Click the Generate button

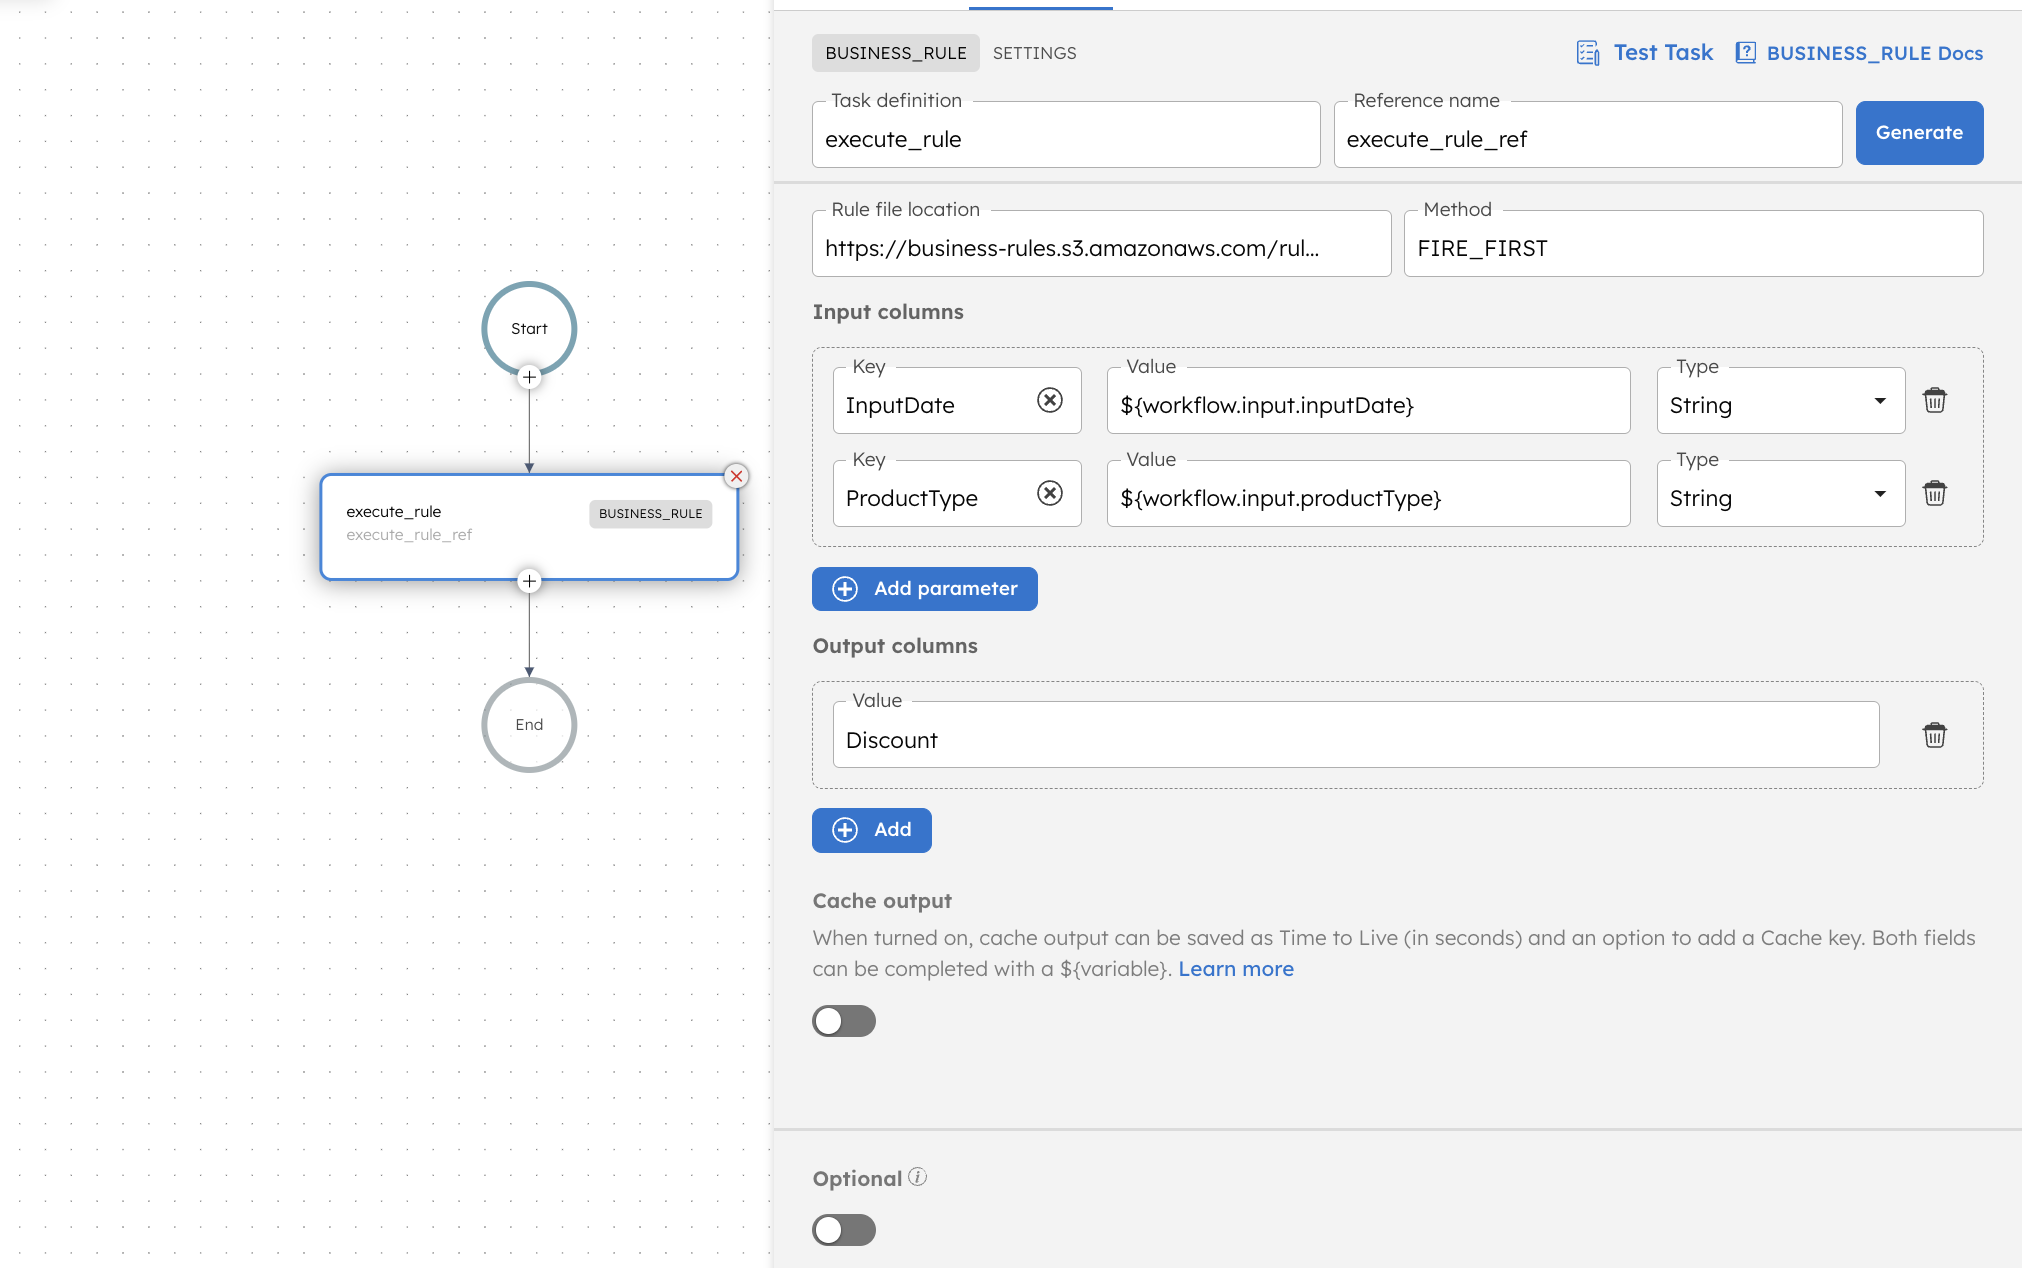[1919, 133]
